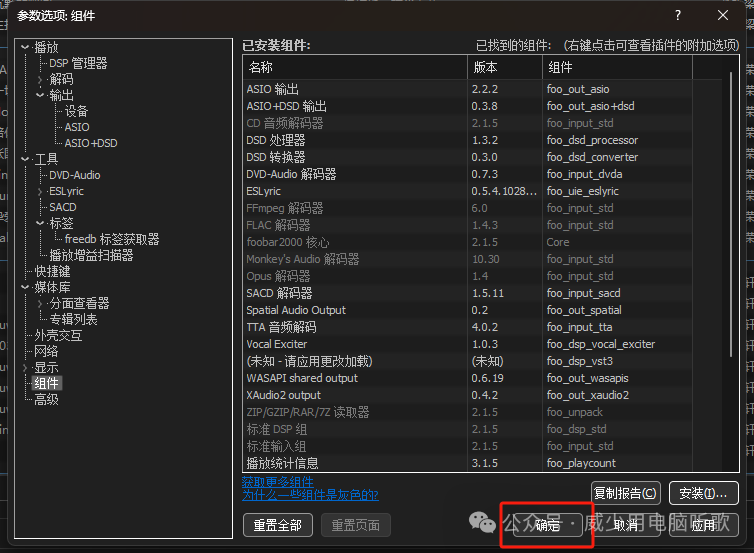Expand the 显示 tree node
This screenshot has width=754, height=553.
point(25,367)
